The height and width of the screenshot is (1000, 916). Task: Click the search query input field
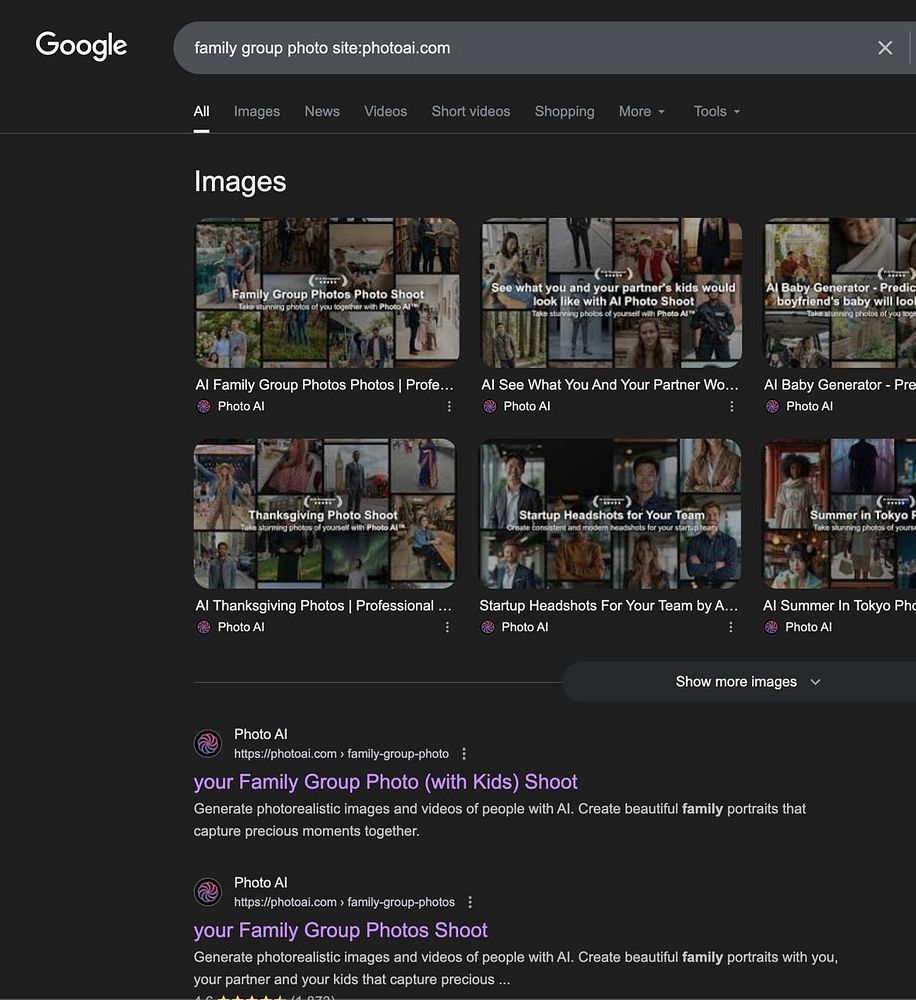[x=520, y=48]
